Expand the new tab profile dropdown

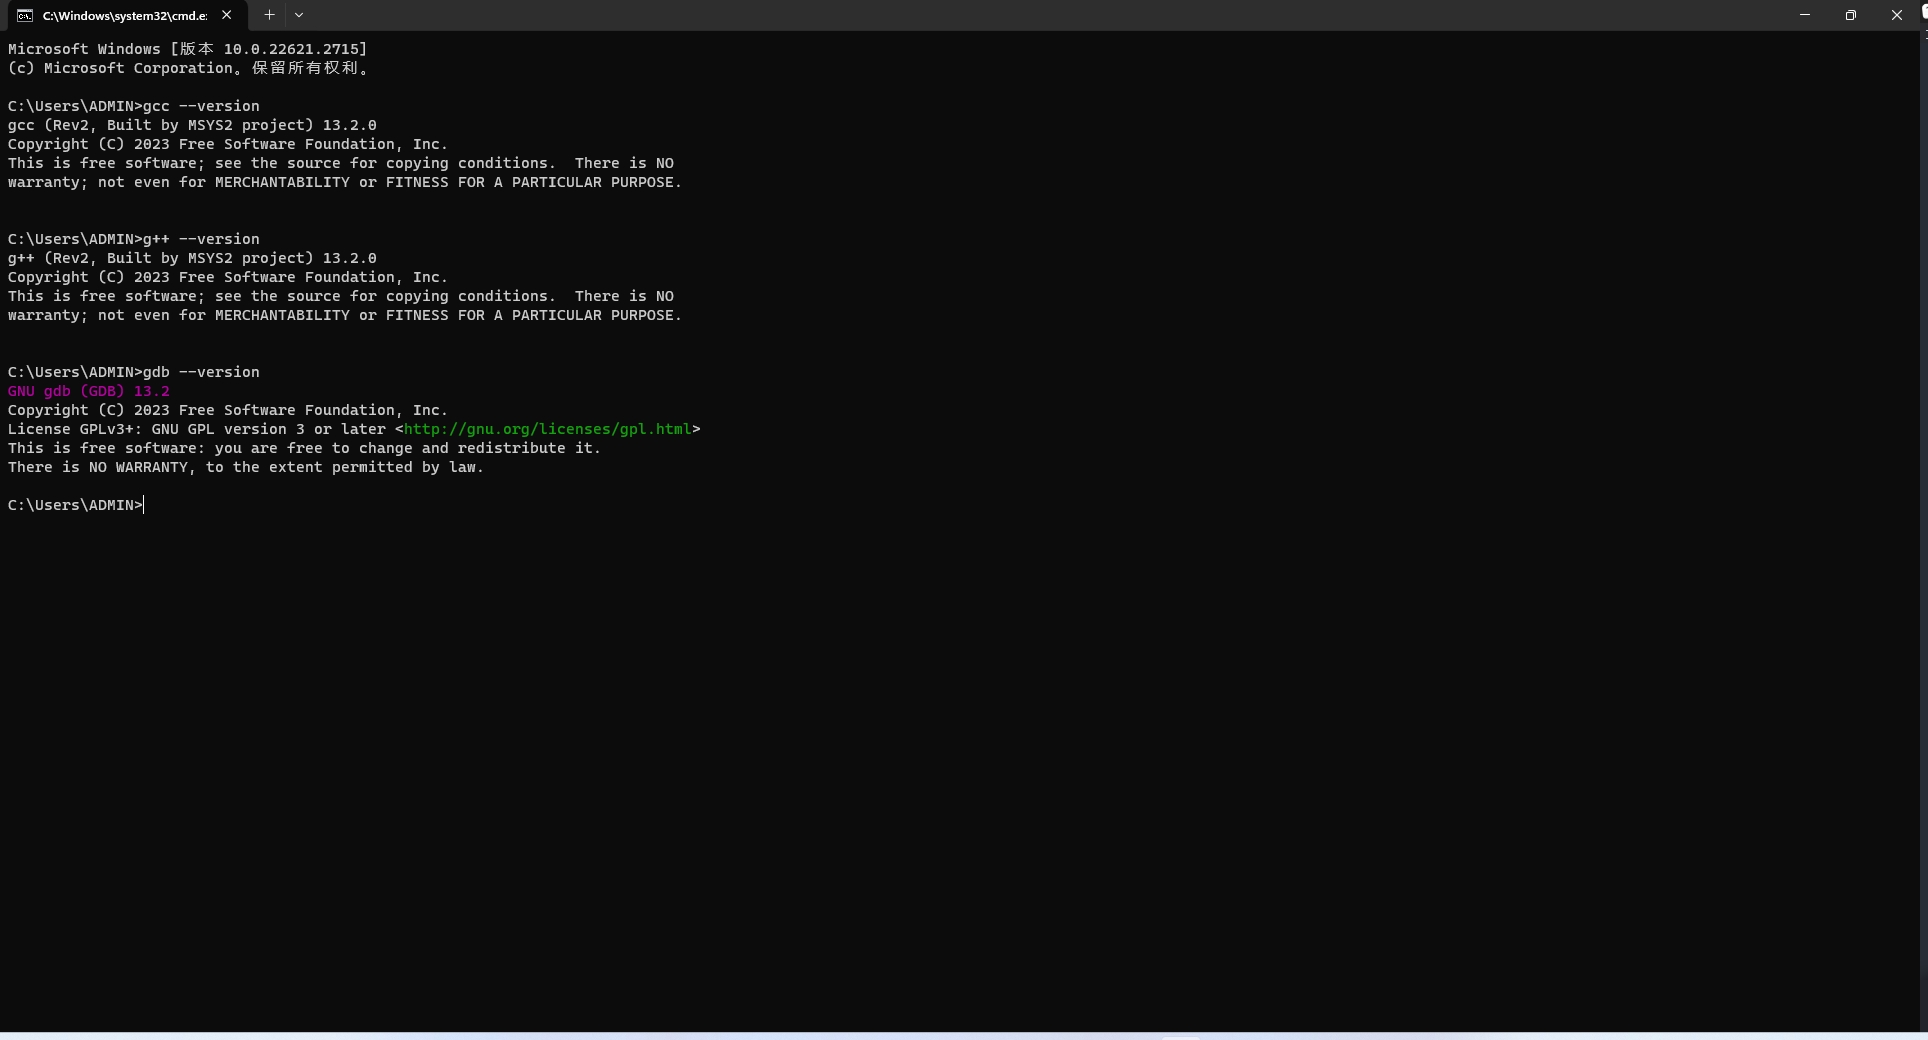coord(299,15)
